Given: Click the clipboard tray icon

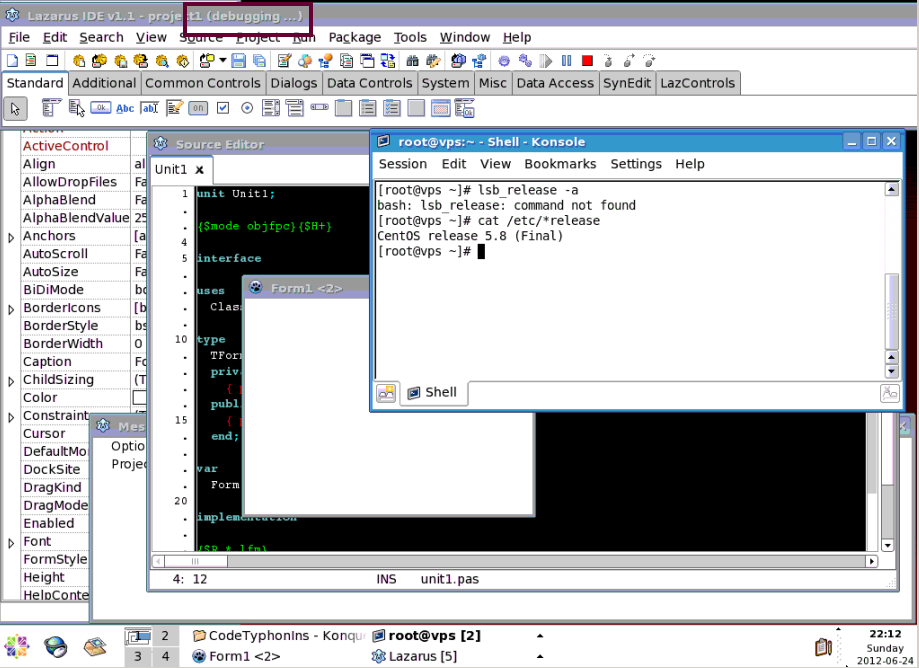Looking at the screenshot, I should pos(823,647).
